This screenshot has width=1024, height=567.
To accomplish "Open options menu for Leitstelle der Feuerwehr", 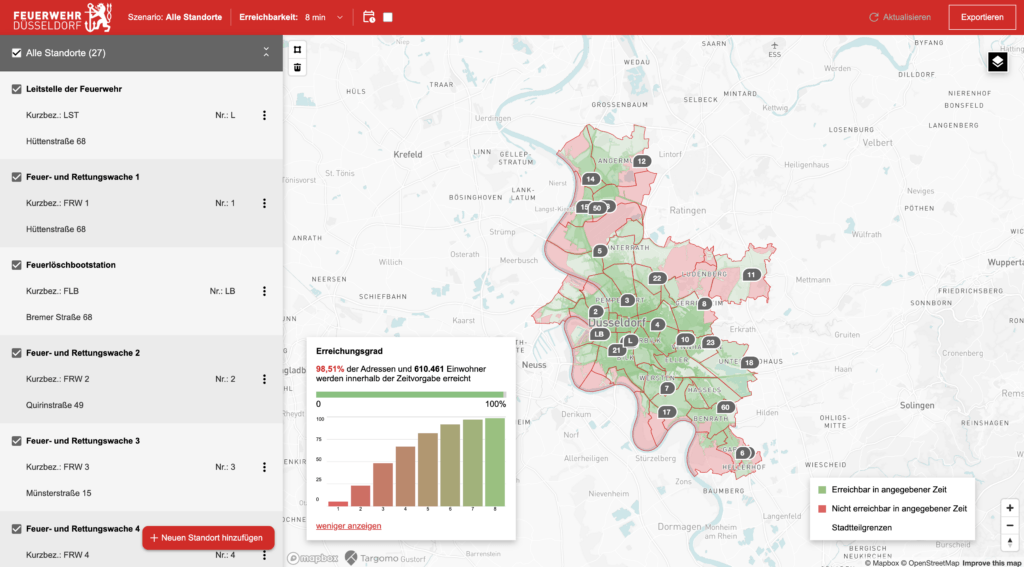I will [264, 115].
